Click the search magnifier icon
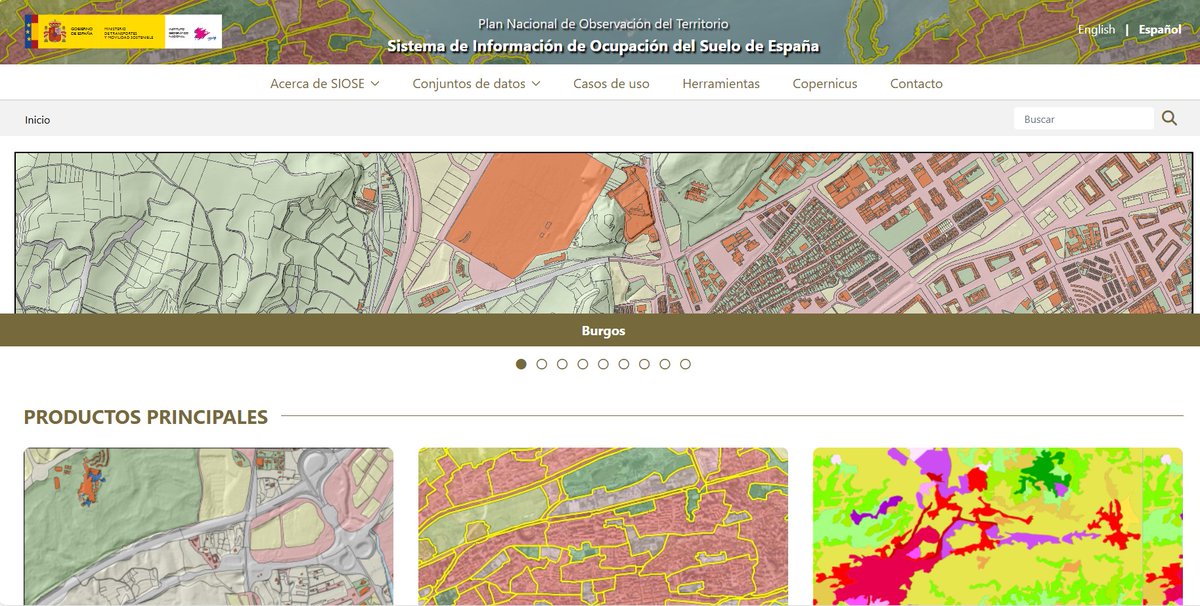1200x606 pixels. [x=1169, y=119]
